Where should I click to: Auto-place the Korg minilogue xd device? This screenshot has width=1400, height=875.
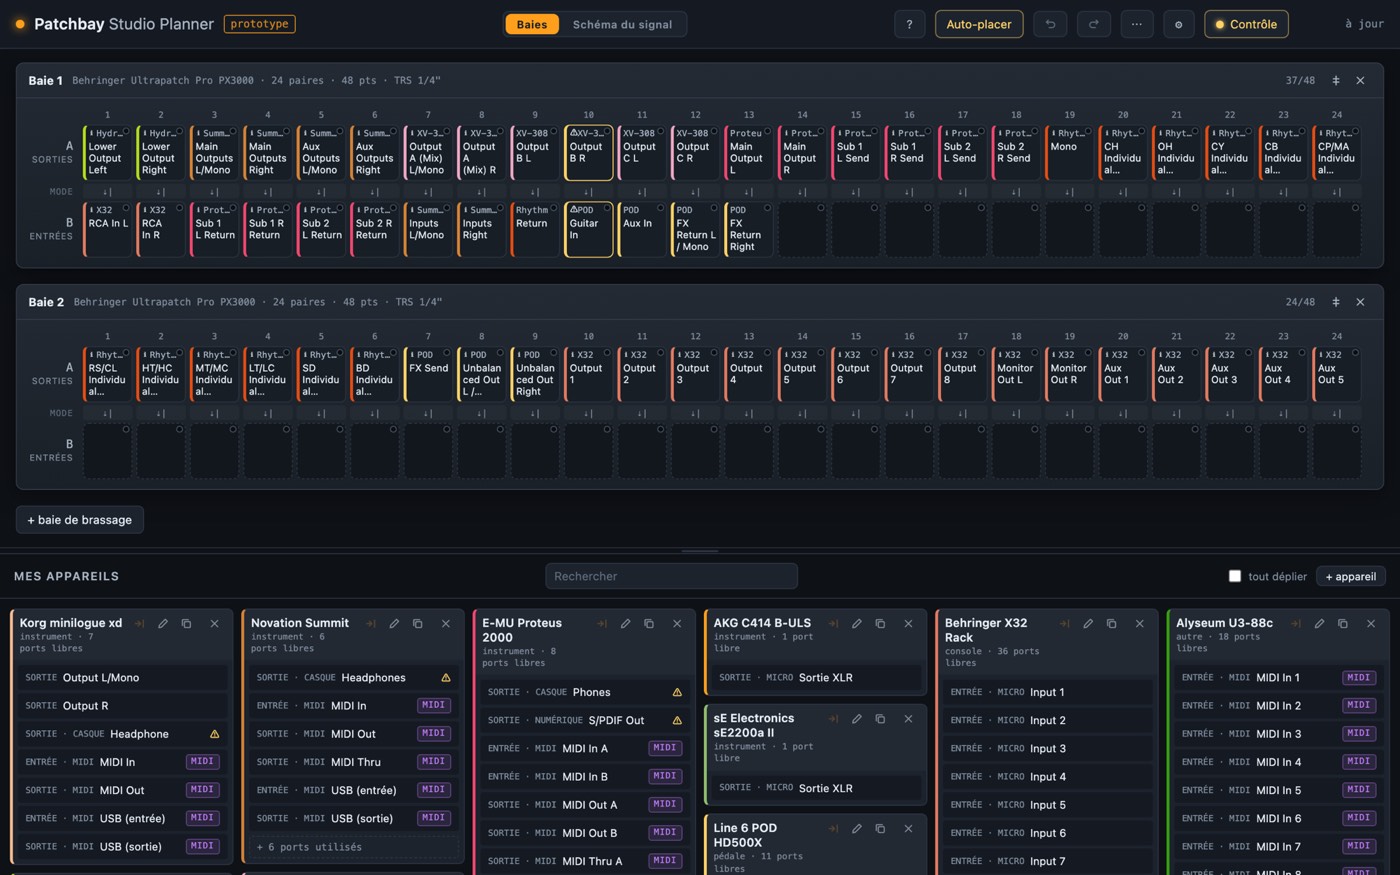click(139, 624)
